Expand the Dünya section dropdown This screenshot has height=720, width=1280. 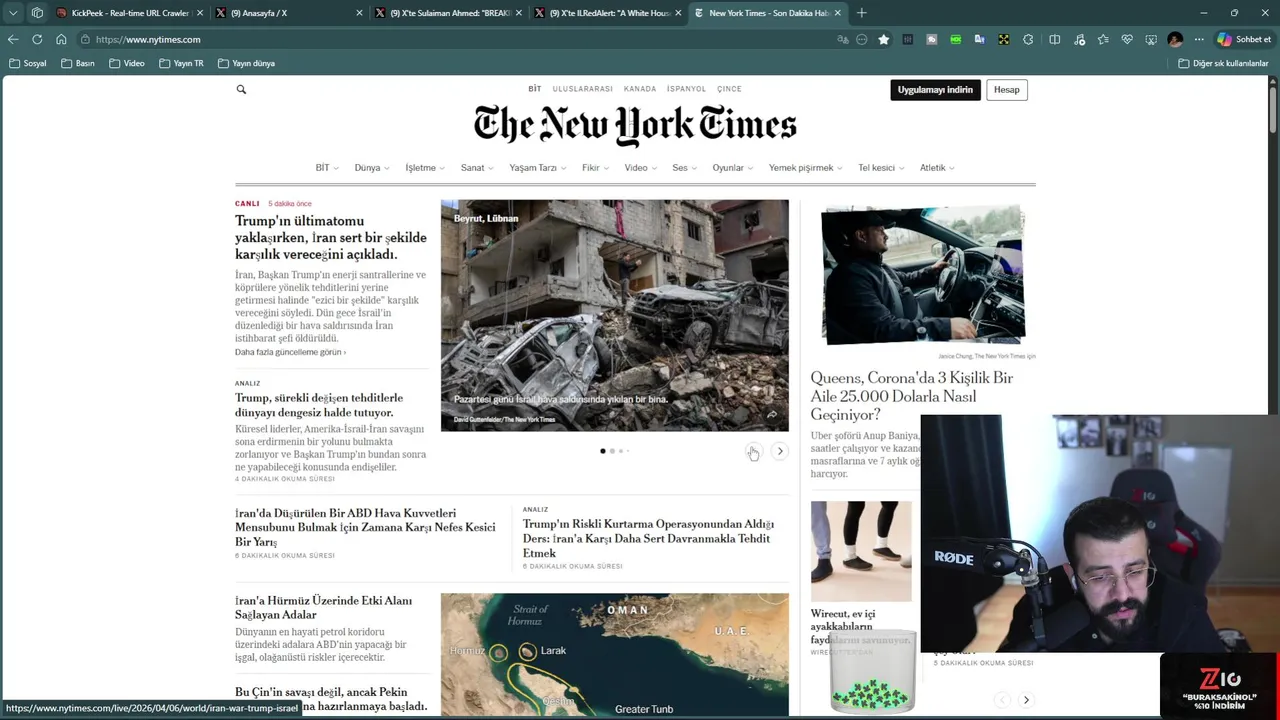372,168
